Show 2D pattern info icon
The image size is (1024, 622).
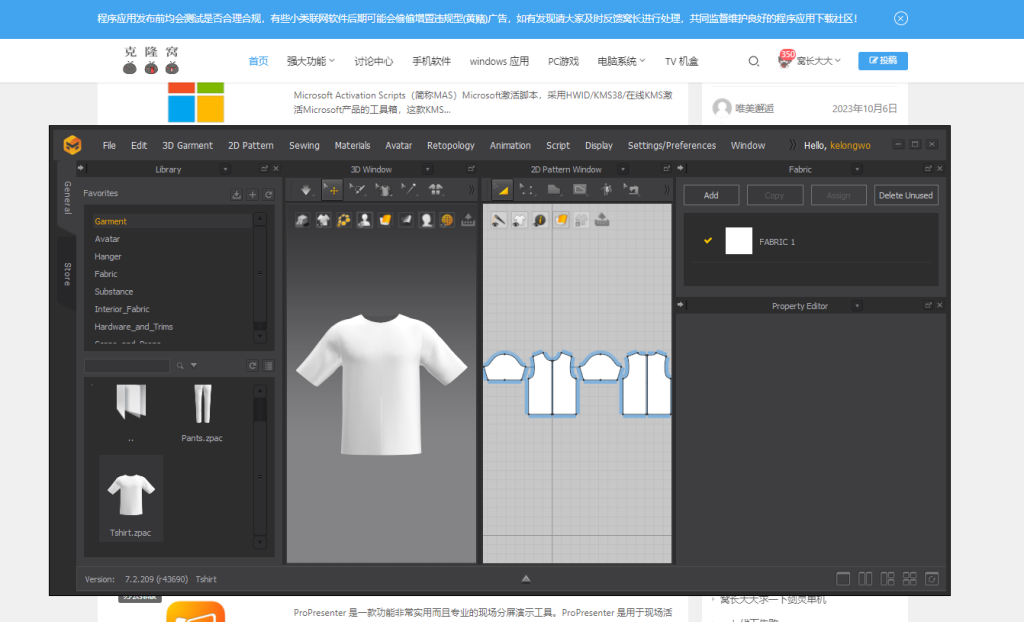coord(539,221)
